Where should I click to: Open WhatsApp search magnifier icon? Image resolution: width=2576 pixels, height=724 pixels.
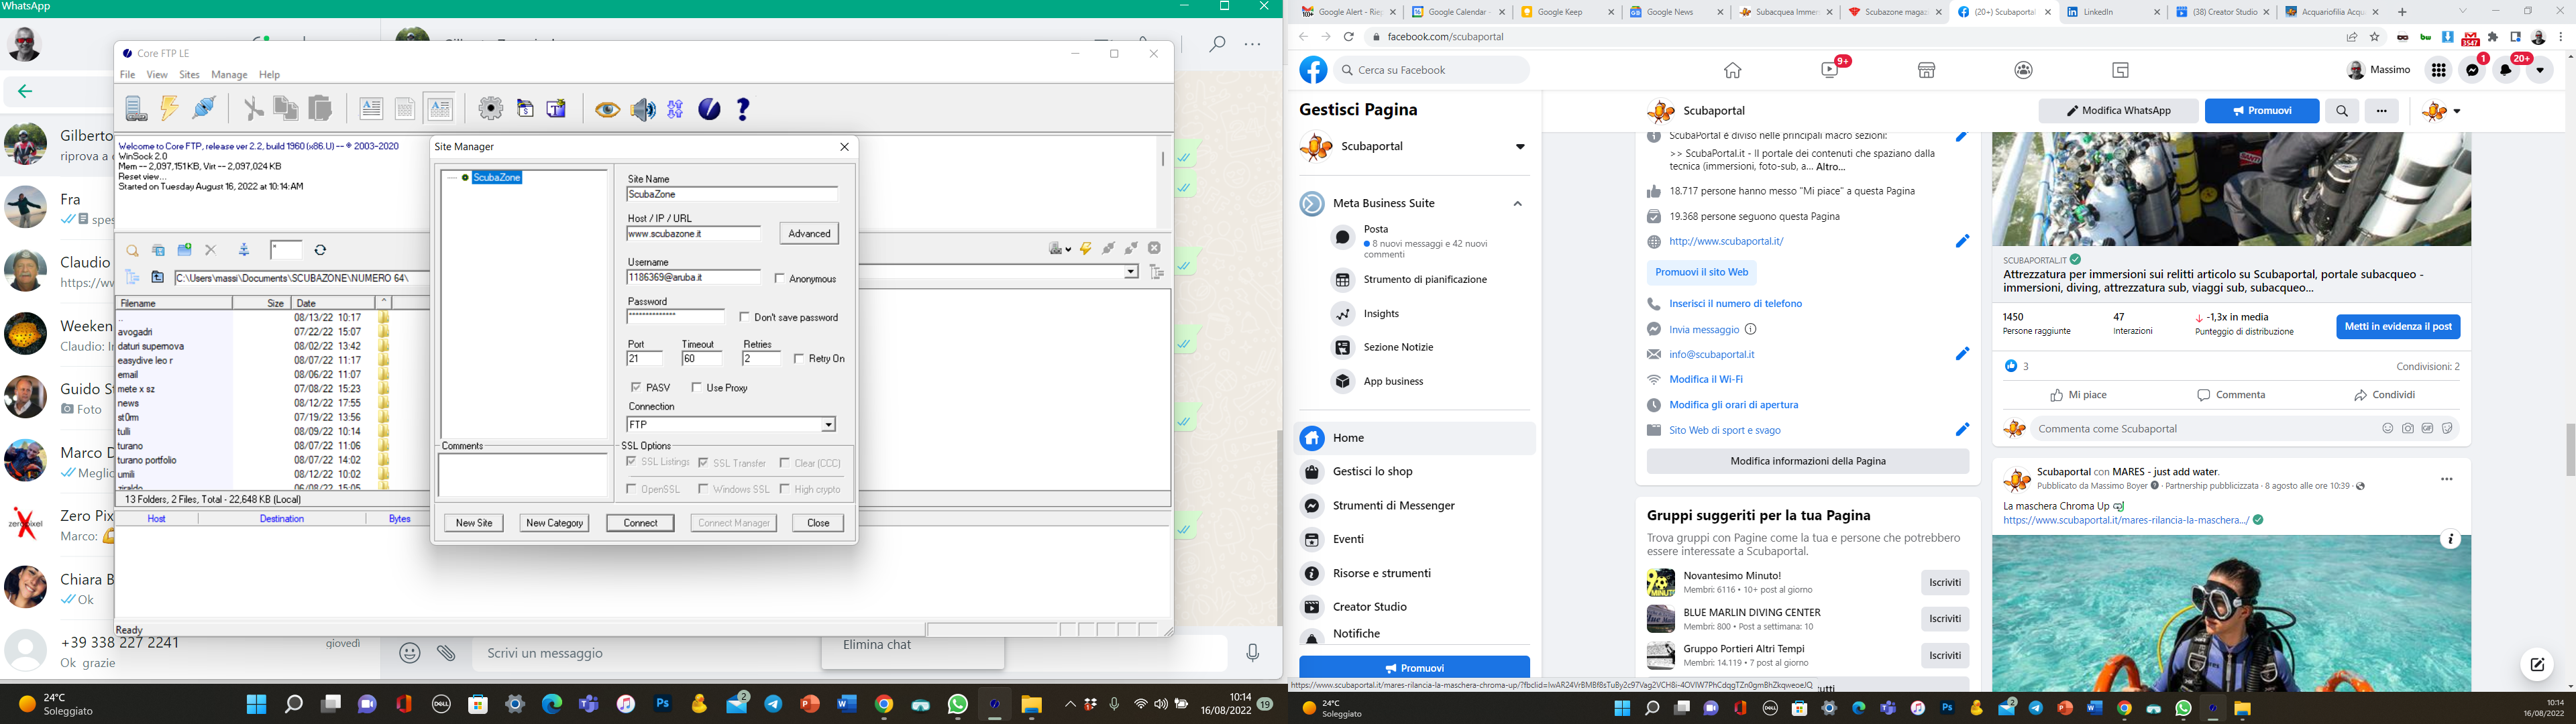point(1217,44)
